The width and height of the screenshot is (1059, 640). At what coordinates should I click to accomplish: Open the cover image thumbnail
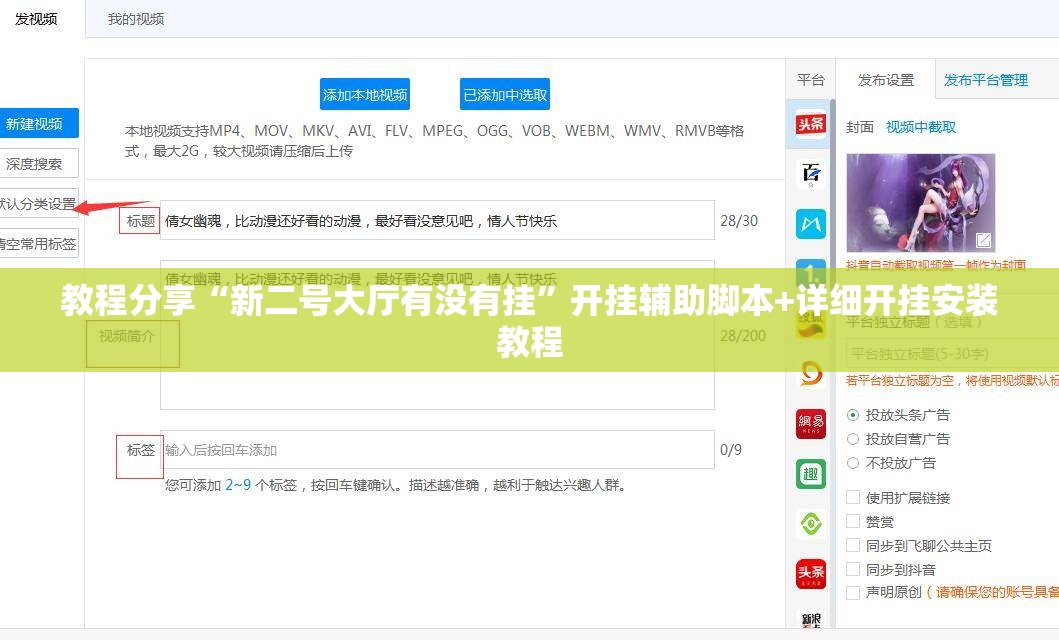tap(921, 203)
